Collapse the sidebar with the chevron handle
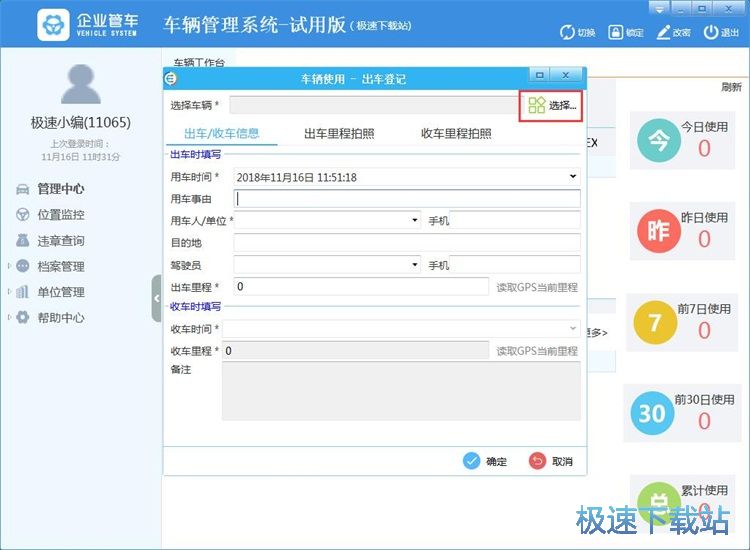Viewport: 750px width, 550px height. click(x=156, y=298)
